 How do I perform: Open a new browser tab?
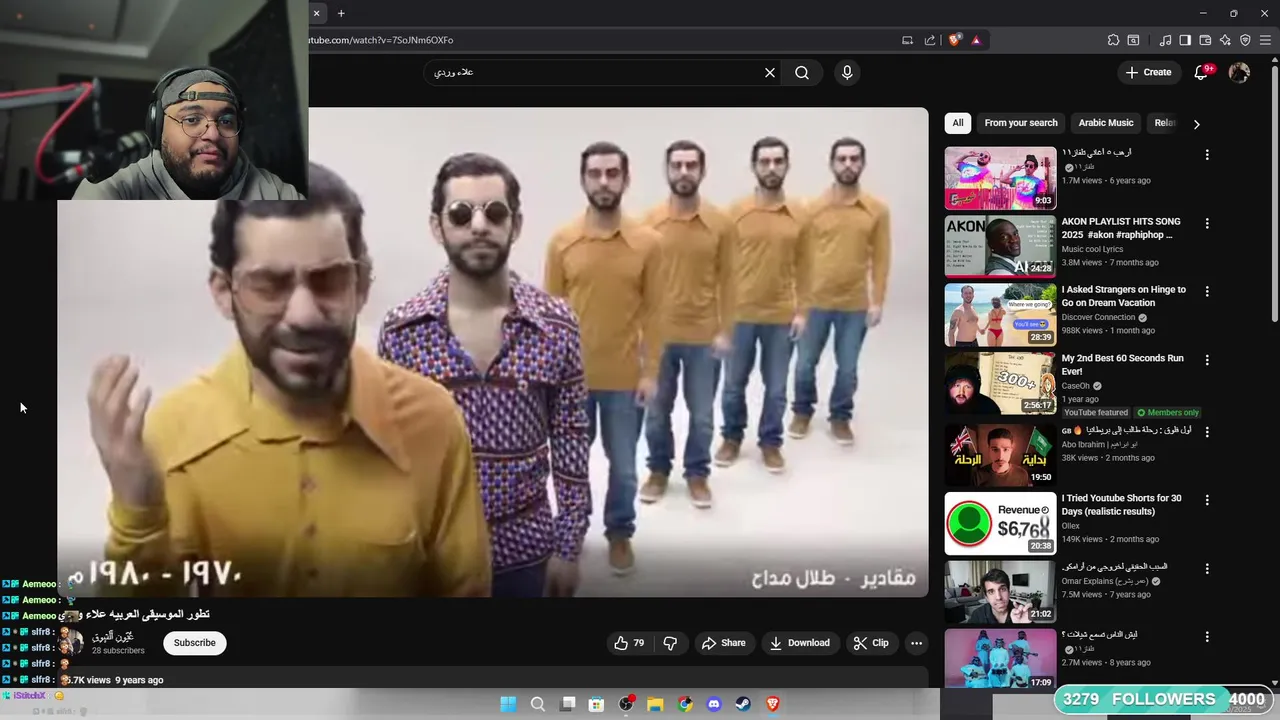341,13
